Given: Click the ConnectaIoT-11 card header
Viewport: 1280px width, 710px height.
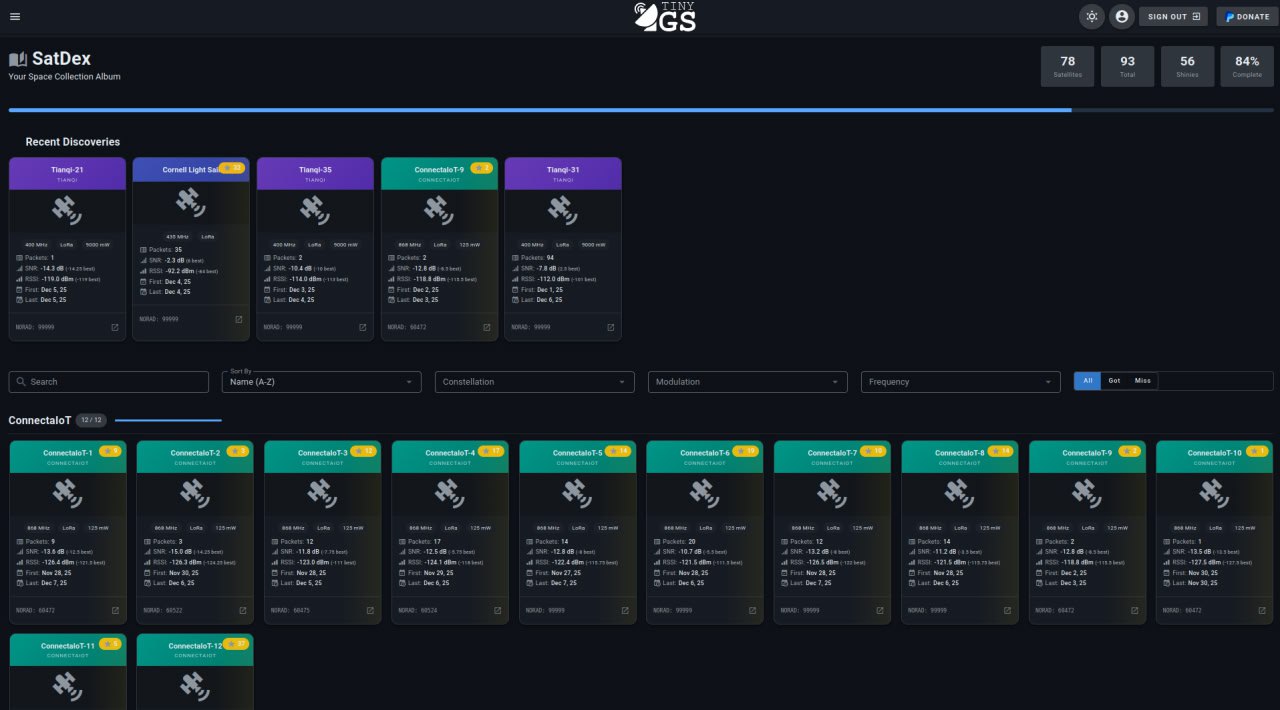Looking at the screenshot, I should click(x=68, y=650).
